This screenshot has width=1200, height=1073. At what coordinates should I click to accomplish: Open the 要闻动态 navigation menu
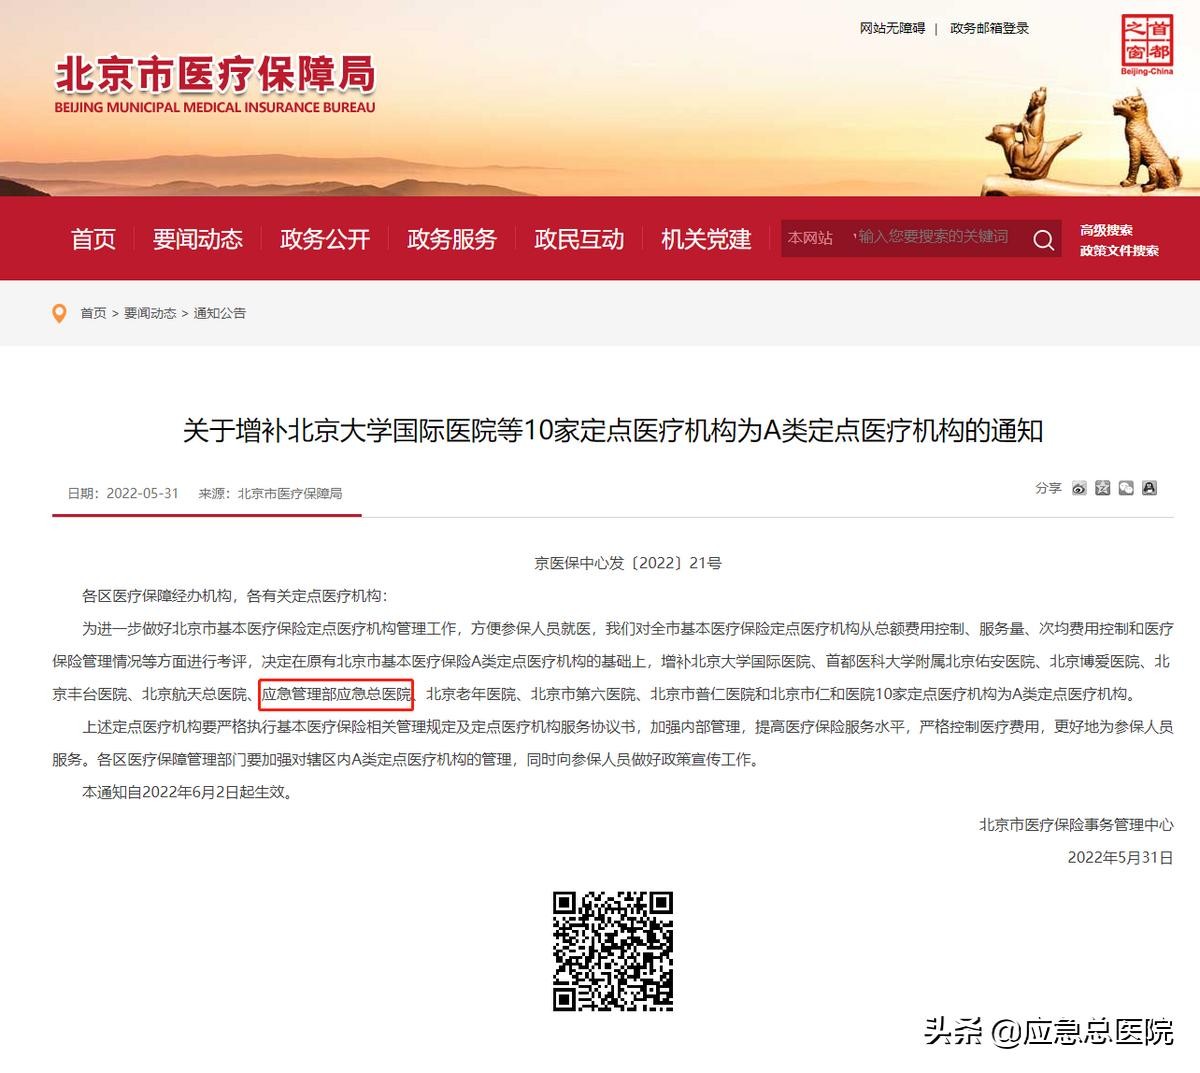point(198,239)
